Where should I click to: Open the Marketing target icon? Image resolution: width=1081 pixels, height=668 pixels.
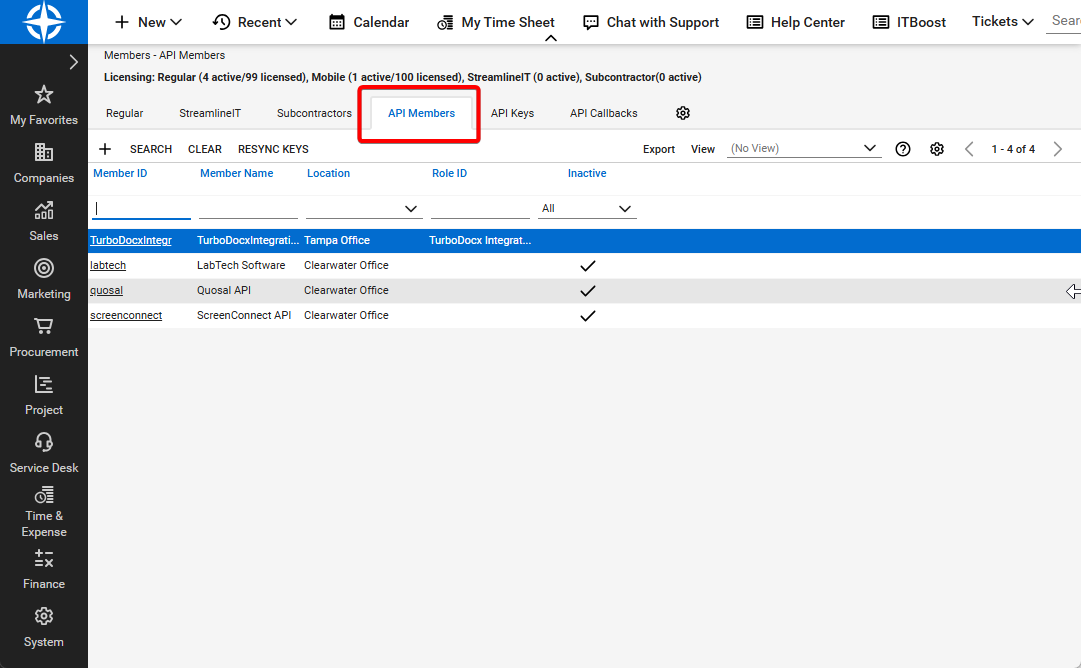pos(43,268)
